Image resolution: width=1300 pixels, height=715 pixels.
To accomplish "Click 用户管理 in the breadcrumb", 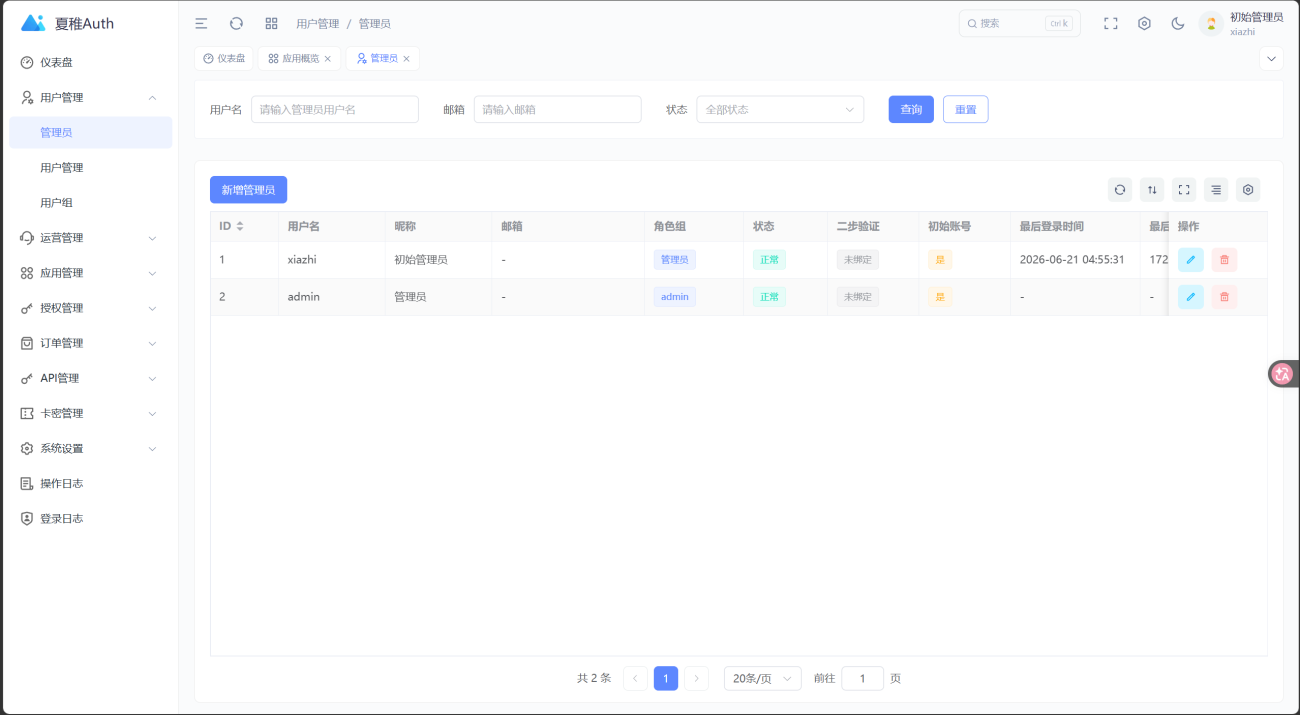I will pos(317,23).
